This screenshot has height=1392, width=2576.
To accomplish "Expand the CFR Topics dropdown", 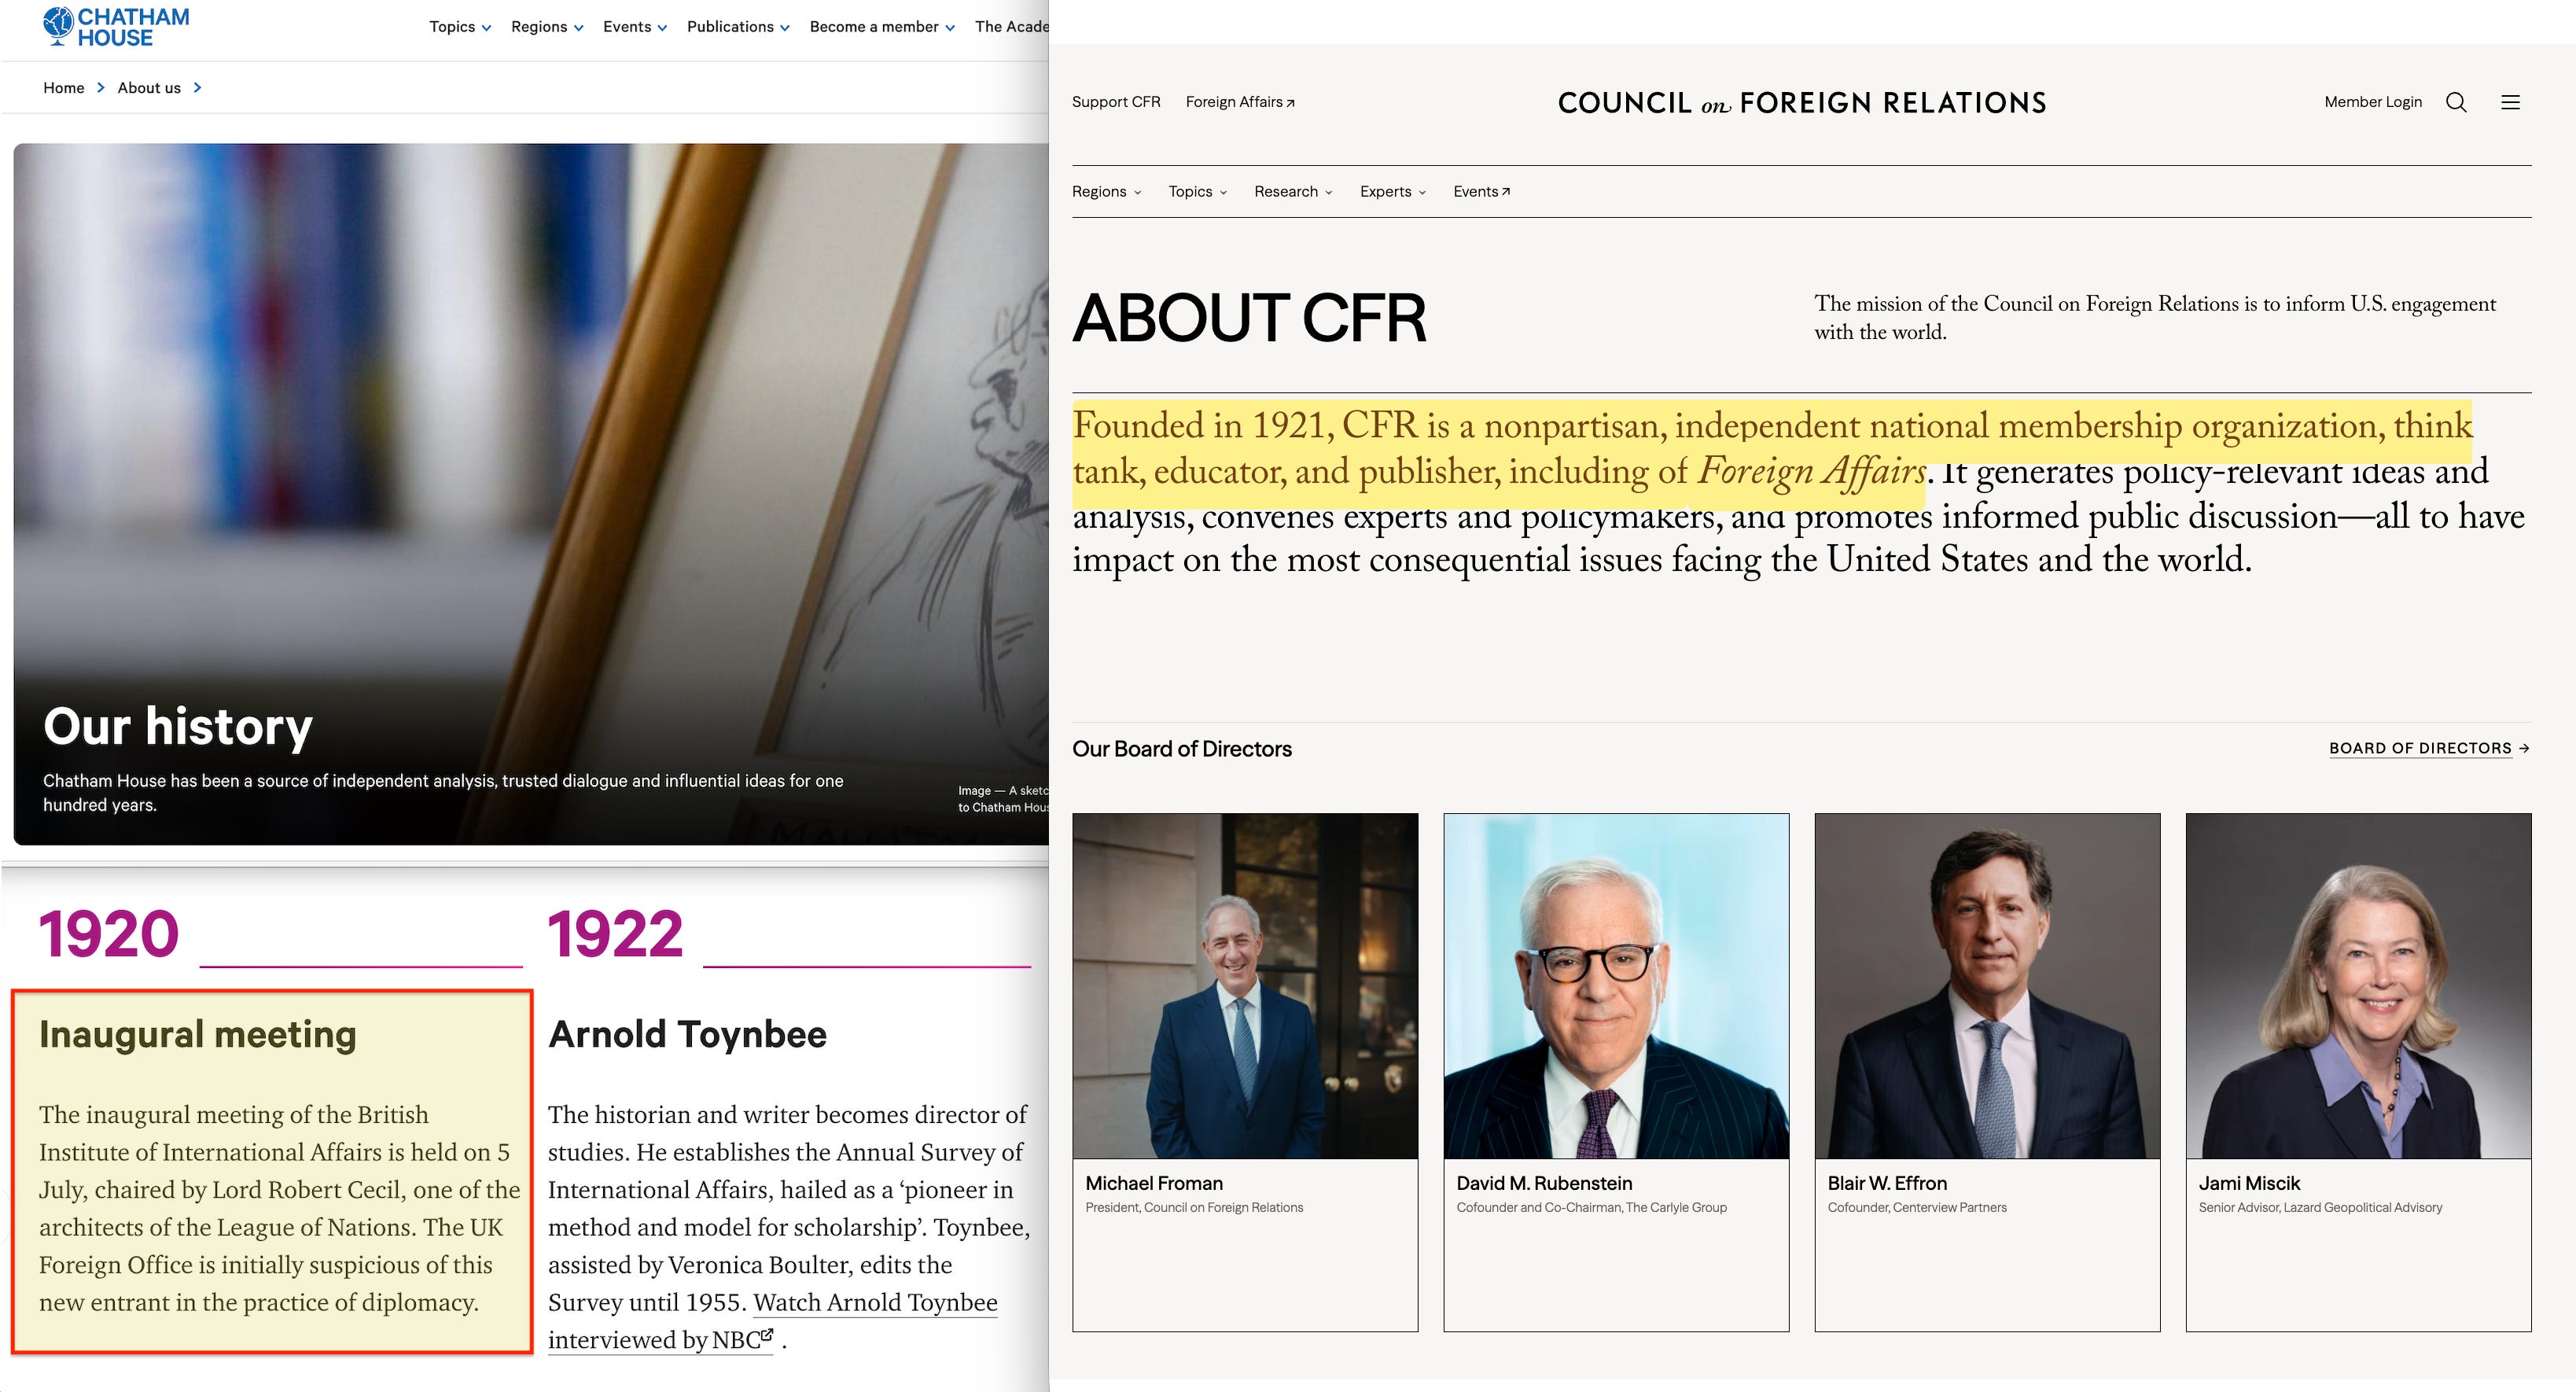I will [1197, 192].
